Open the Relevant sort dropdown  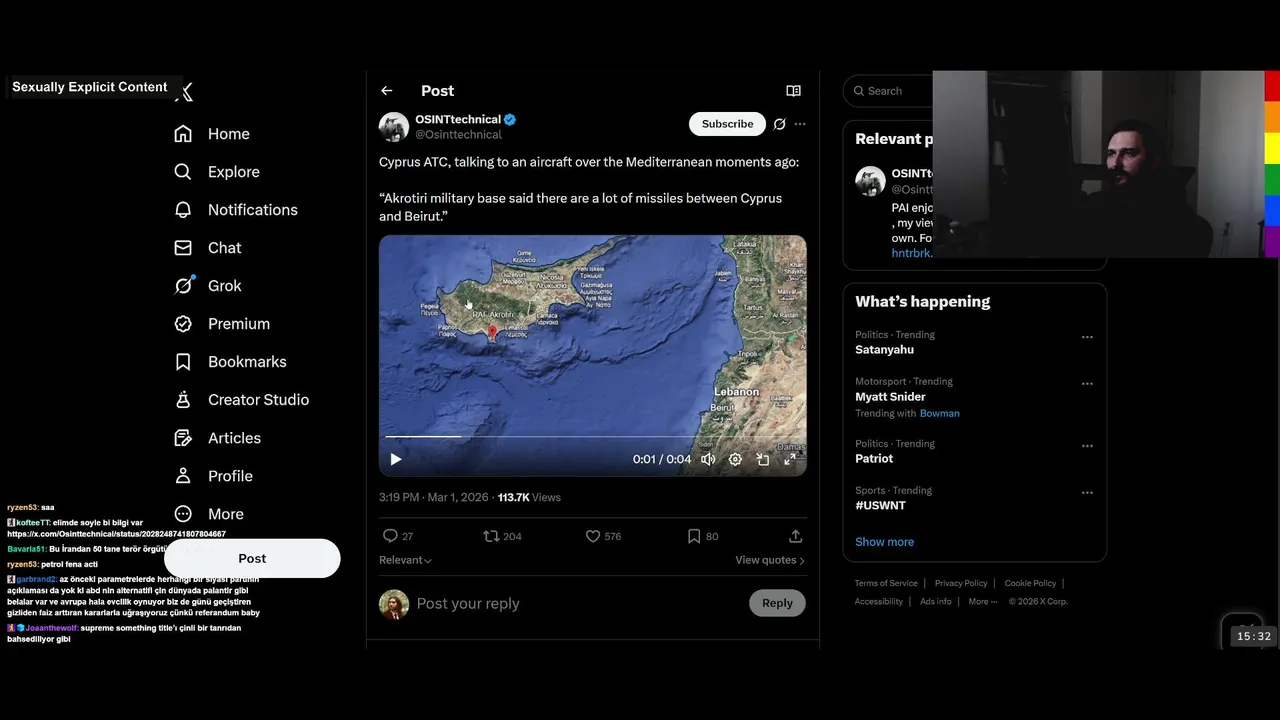[x=405, y=560]
